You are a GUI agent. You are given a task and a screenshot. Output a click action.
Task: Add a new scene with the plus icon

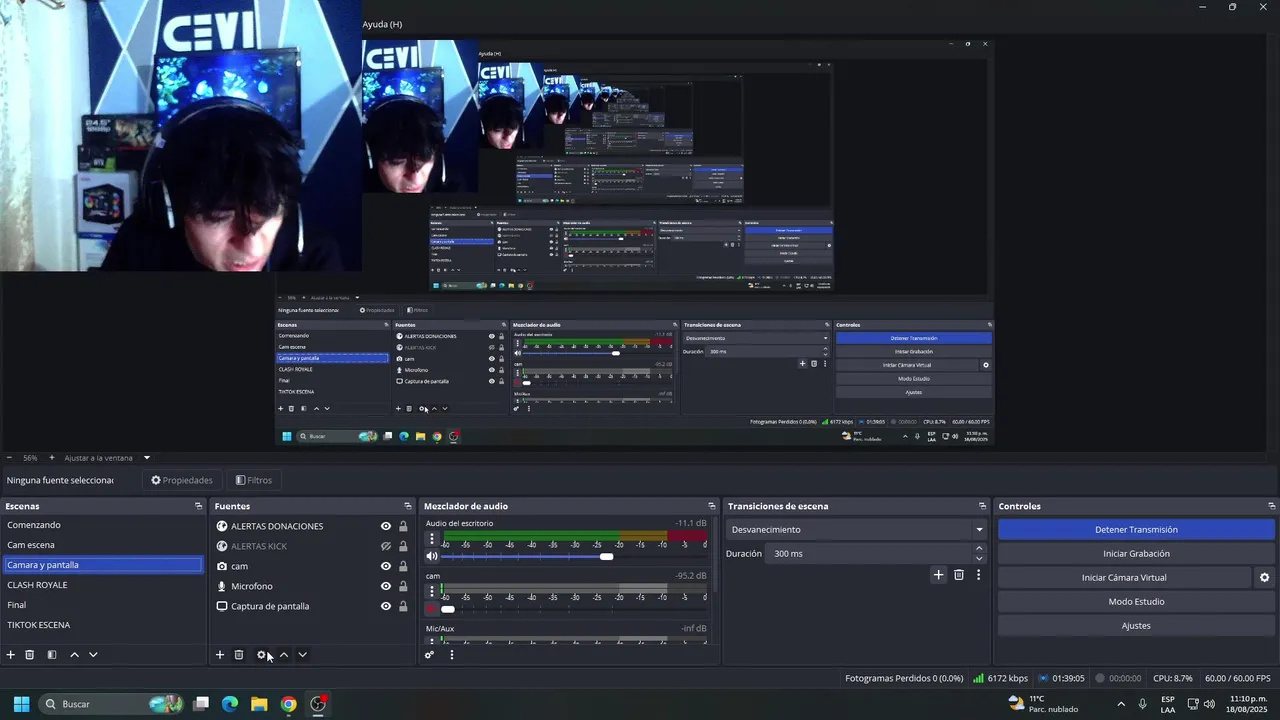pyautogui.click(x=11, y=655)
